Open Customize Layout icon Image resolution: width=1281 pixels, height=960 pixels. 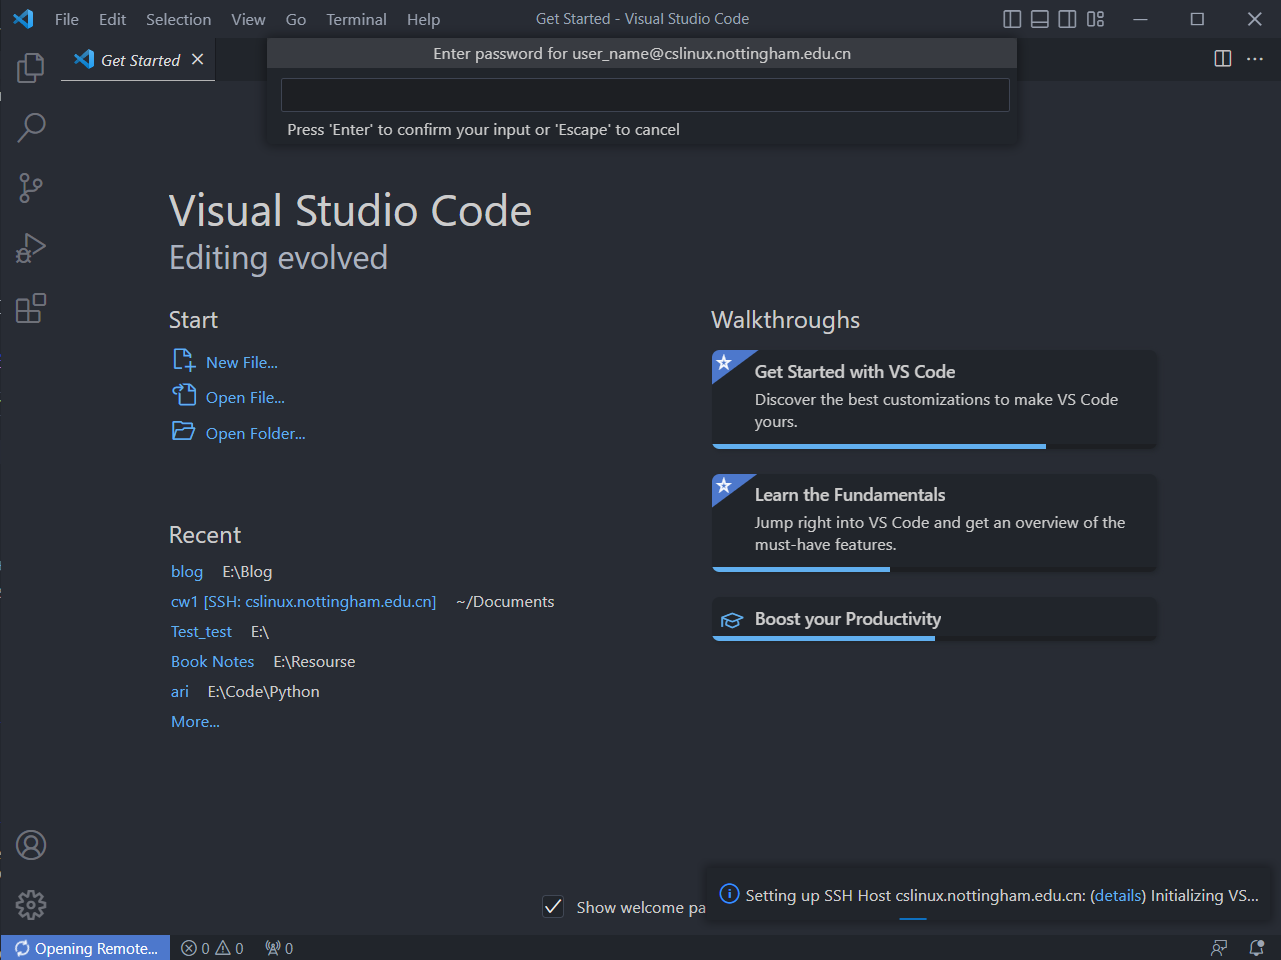(x=1096, y=19)
